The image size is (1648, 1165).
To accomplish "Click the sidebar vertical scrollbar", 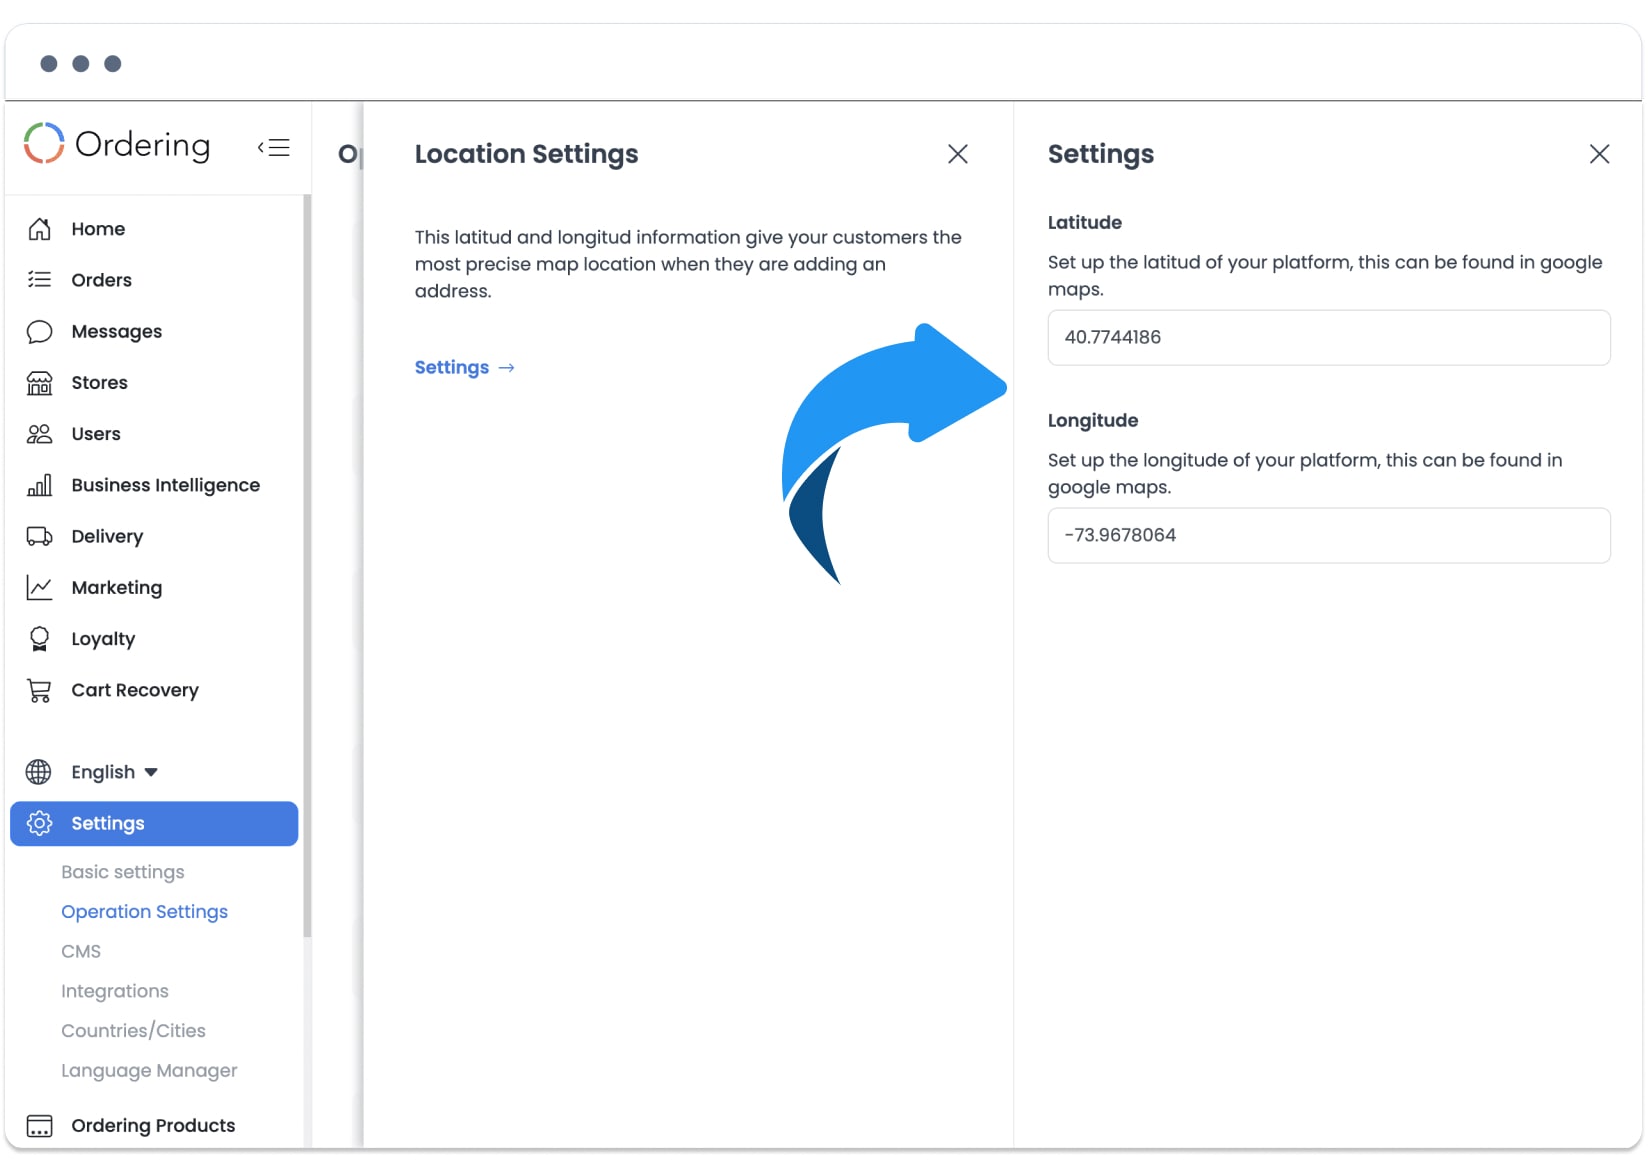I will 307,567.
